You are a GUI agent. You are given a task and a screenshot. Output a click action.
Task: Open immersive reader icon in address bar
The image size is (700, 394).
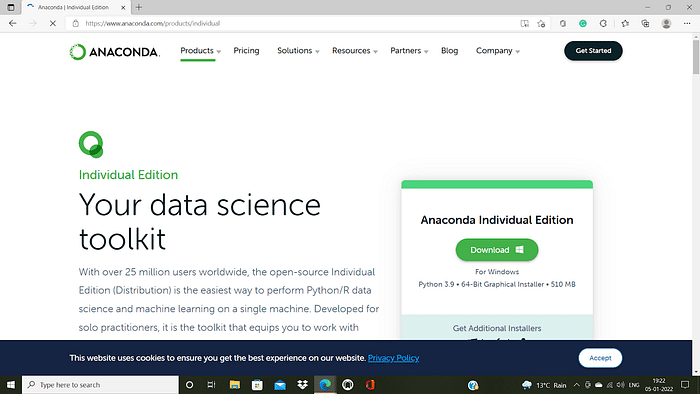point(525,23)
